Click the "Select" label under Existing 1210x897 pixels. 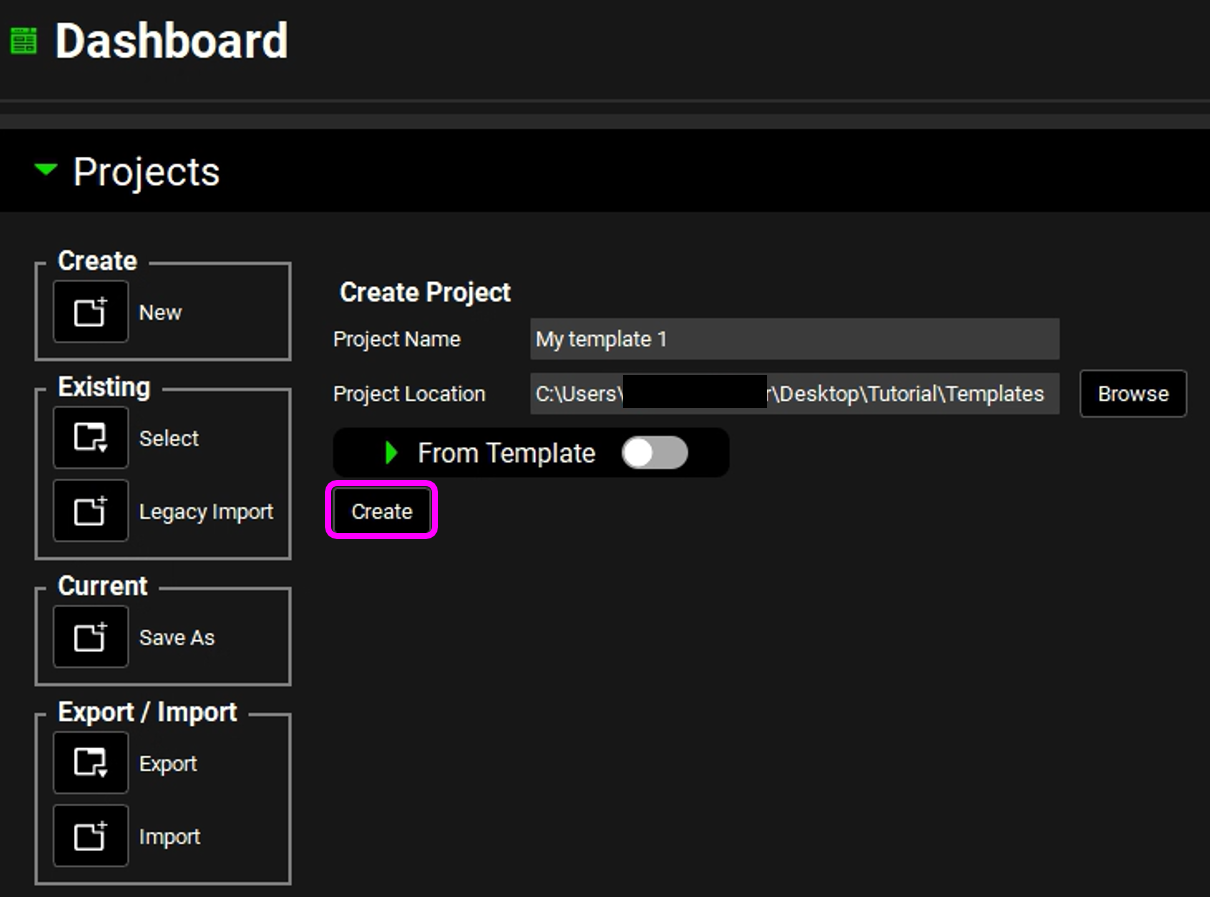tap(169, 438)
